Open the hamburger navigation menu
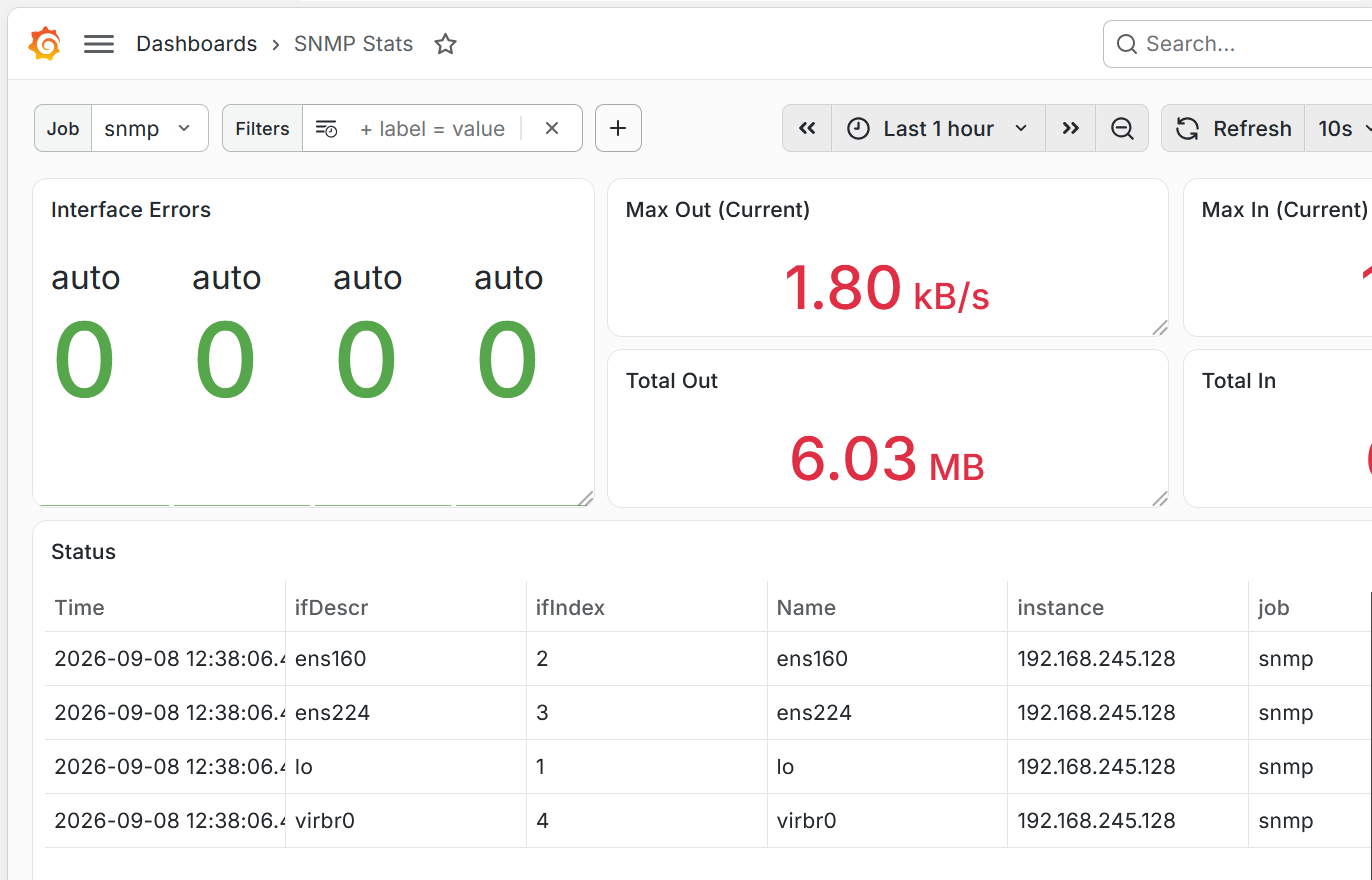1372x880 pixels. point(99,44)
